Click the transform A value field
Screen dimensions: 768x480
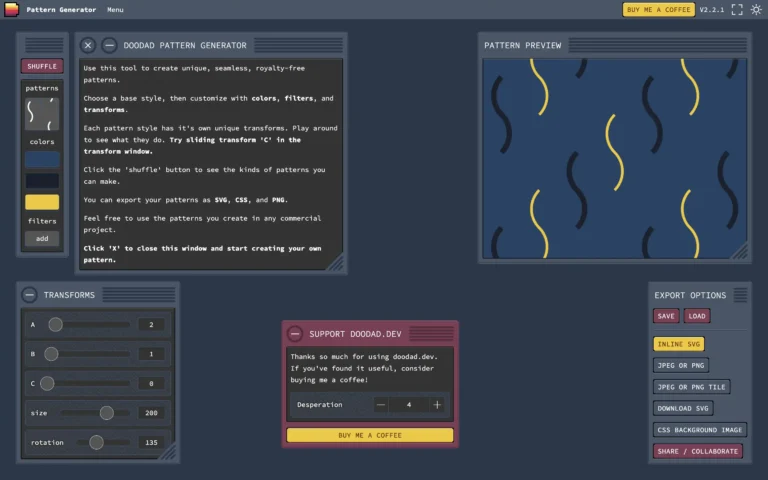pyautogui.click(x=152, y=325)
